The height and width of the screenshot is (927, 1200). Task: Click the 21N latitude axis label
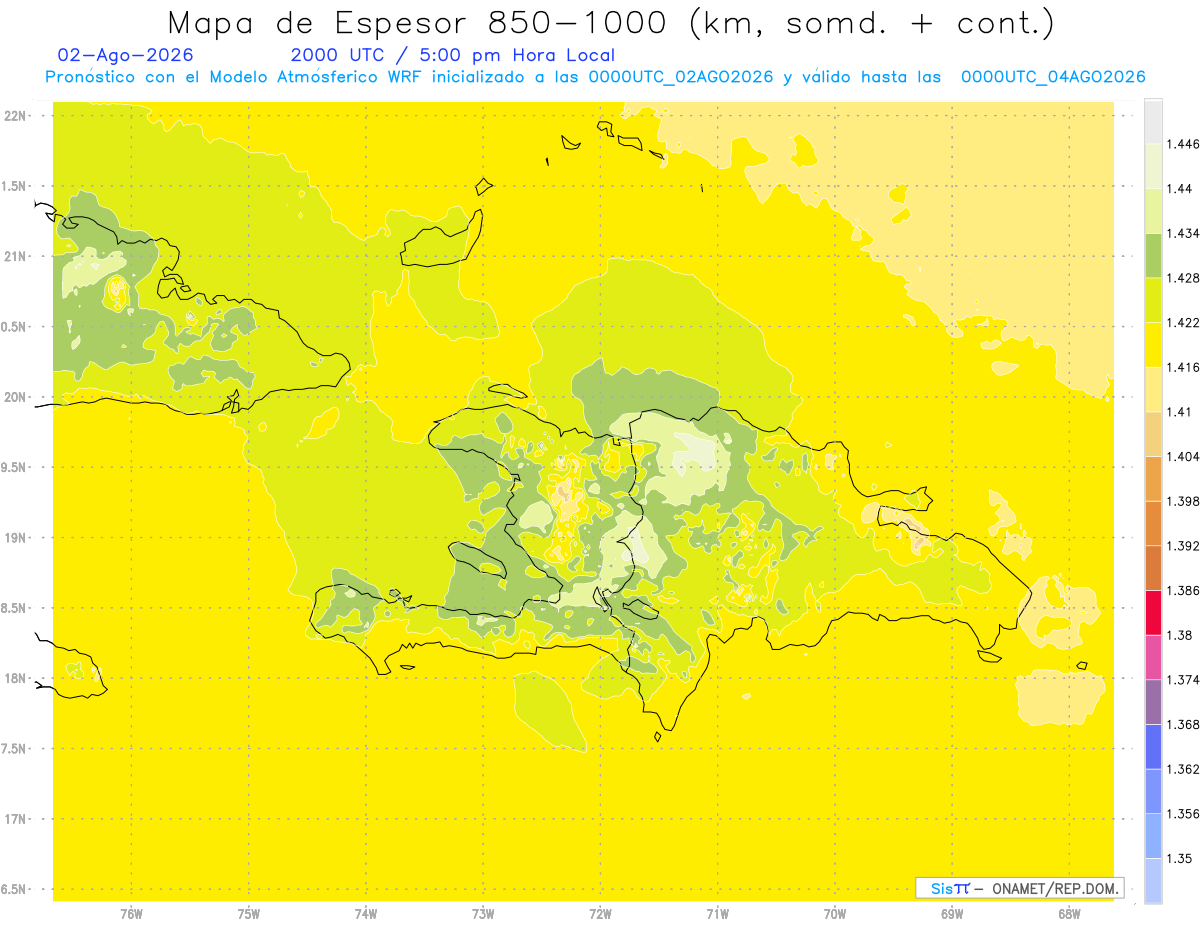tap(15, 257)
